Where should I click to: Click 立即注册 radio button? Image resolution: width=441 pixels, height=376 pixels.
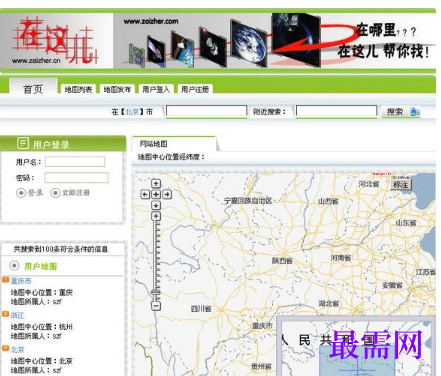[55, 193]
